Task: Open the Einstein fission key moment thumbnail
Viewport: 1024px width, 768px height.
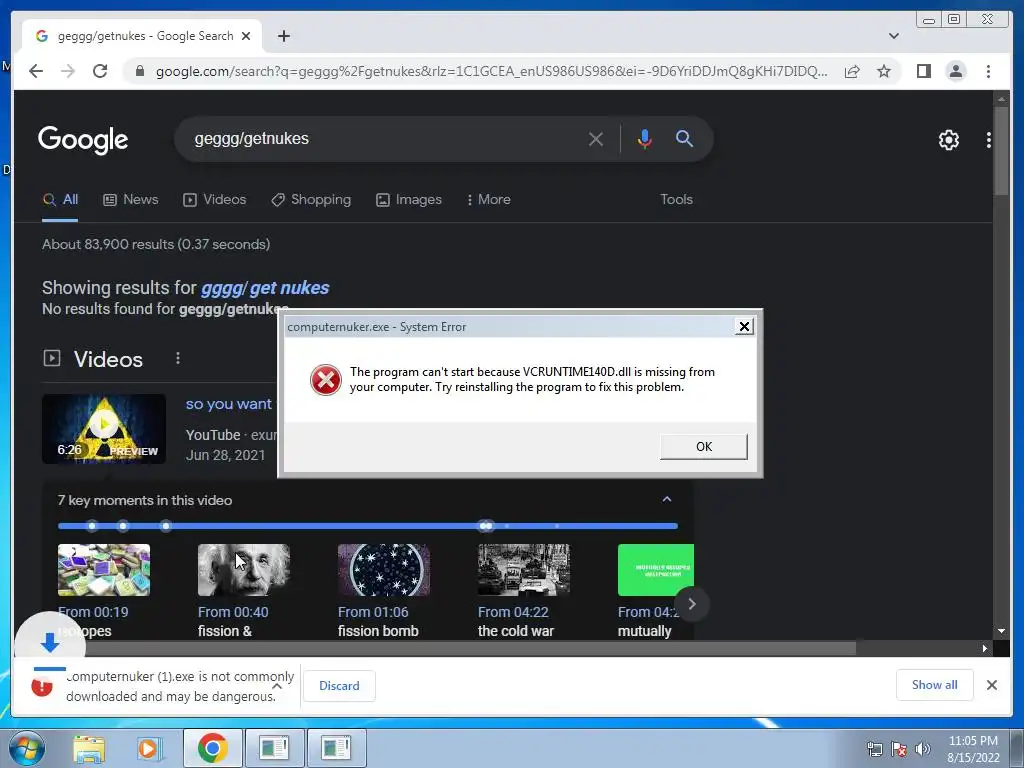Action: 244,569
